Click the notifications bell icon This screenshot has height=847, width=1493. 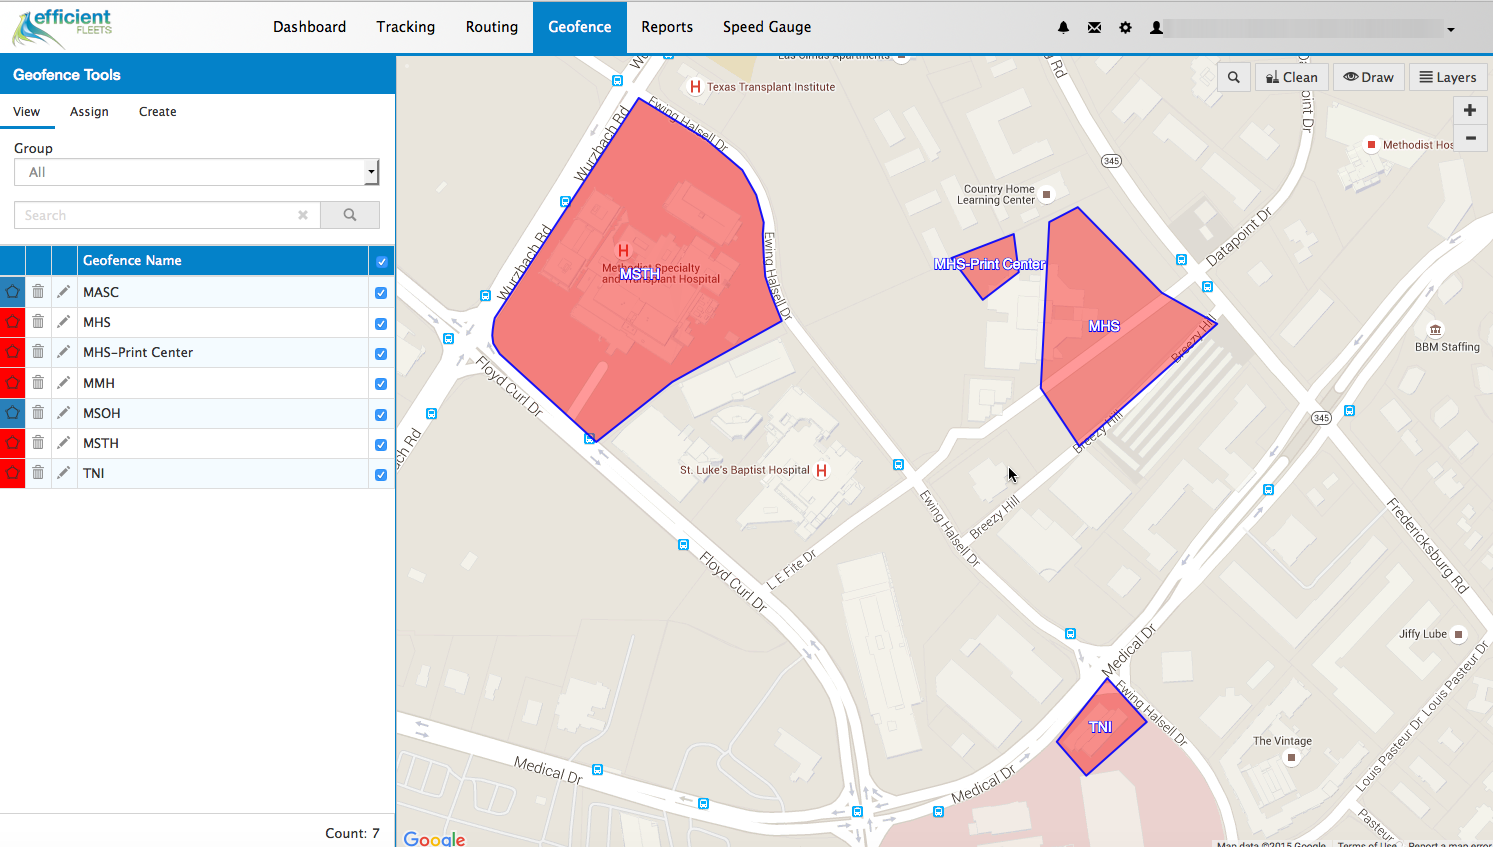tap(1063, 28)
